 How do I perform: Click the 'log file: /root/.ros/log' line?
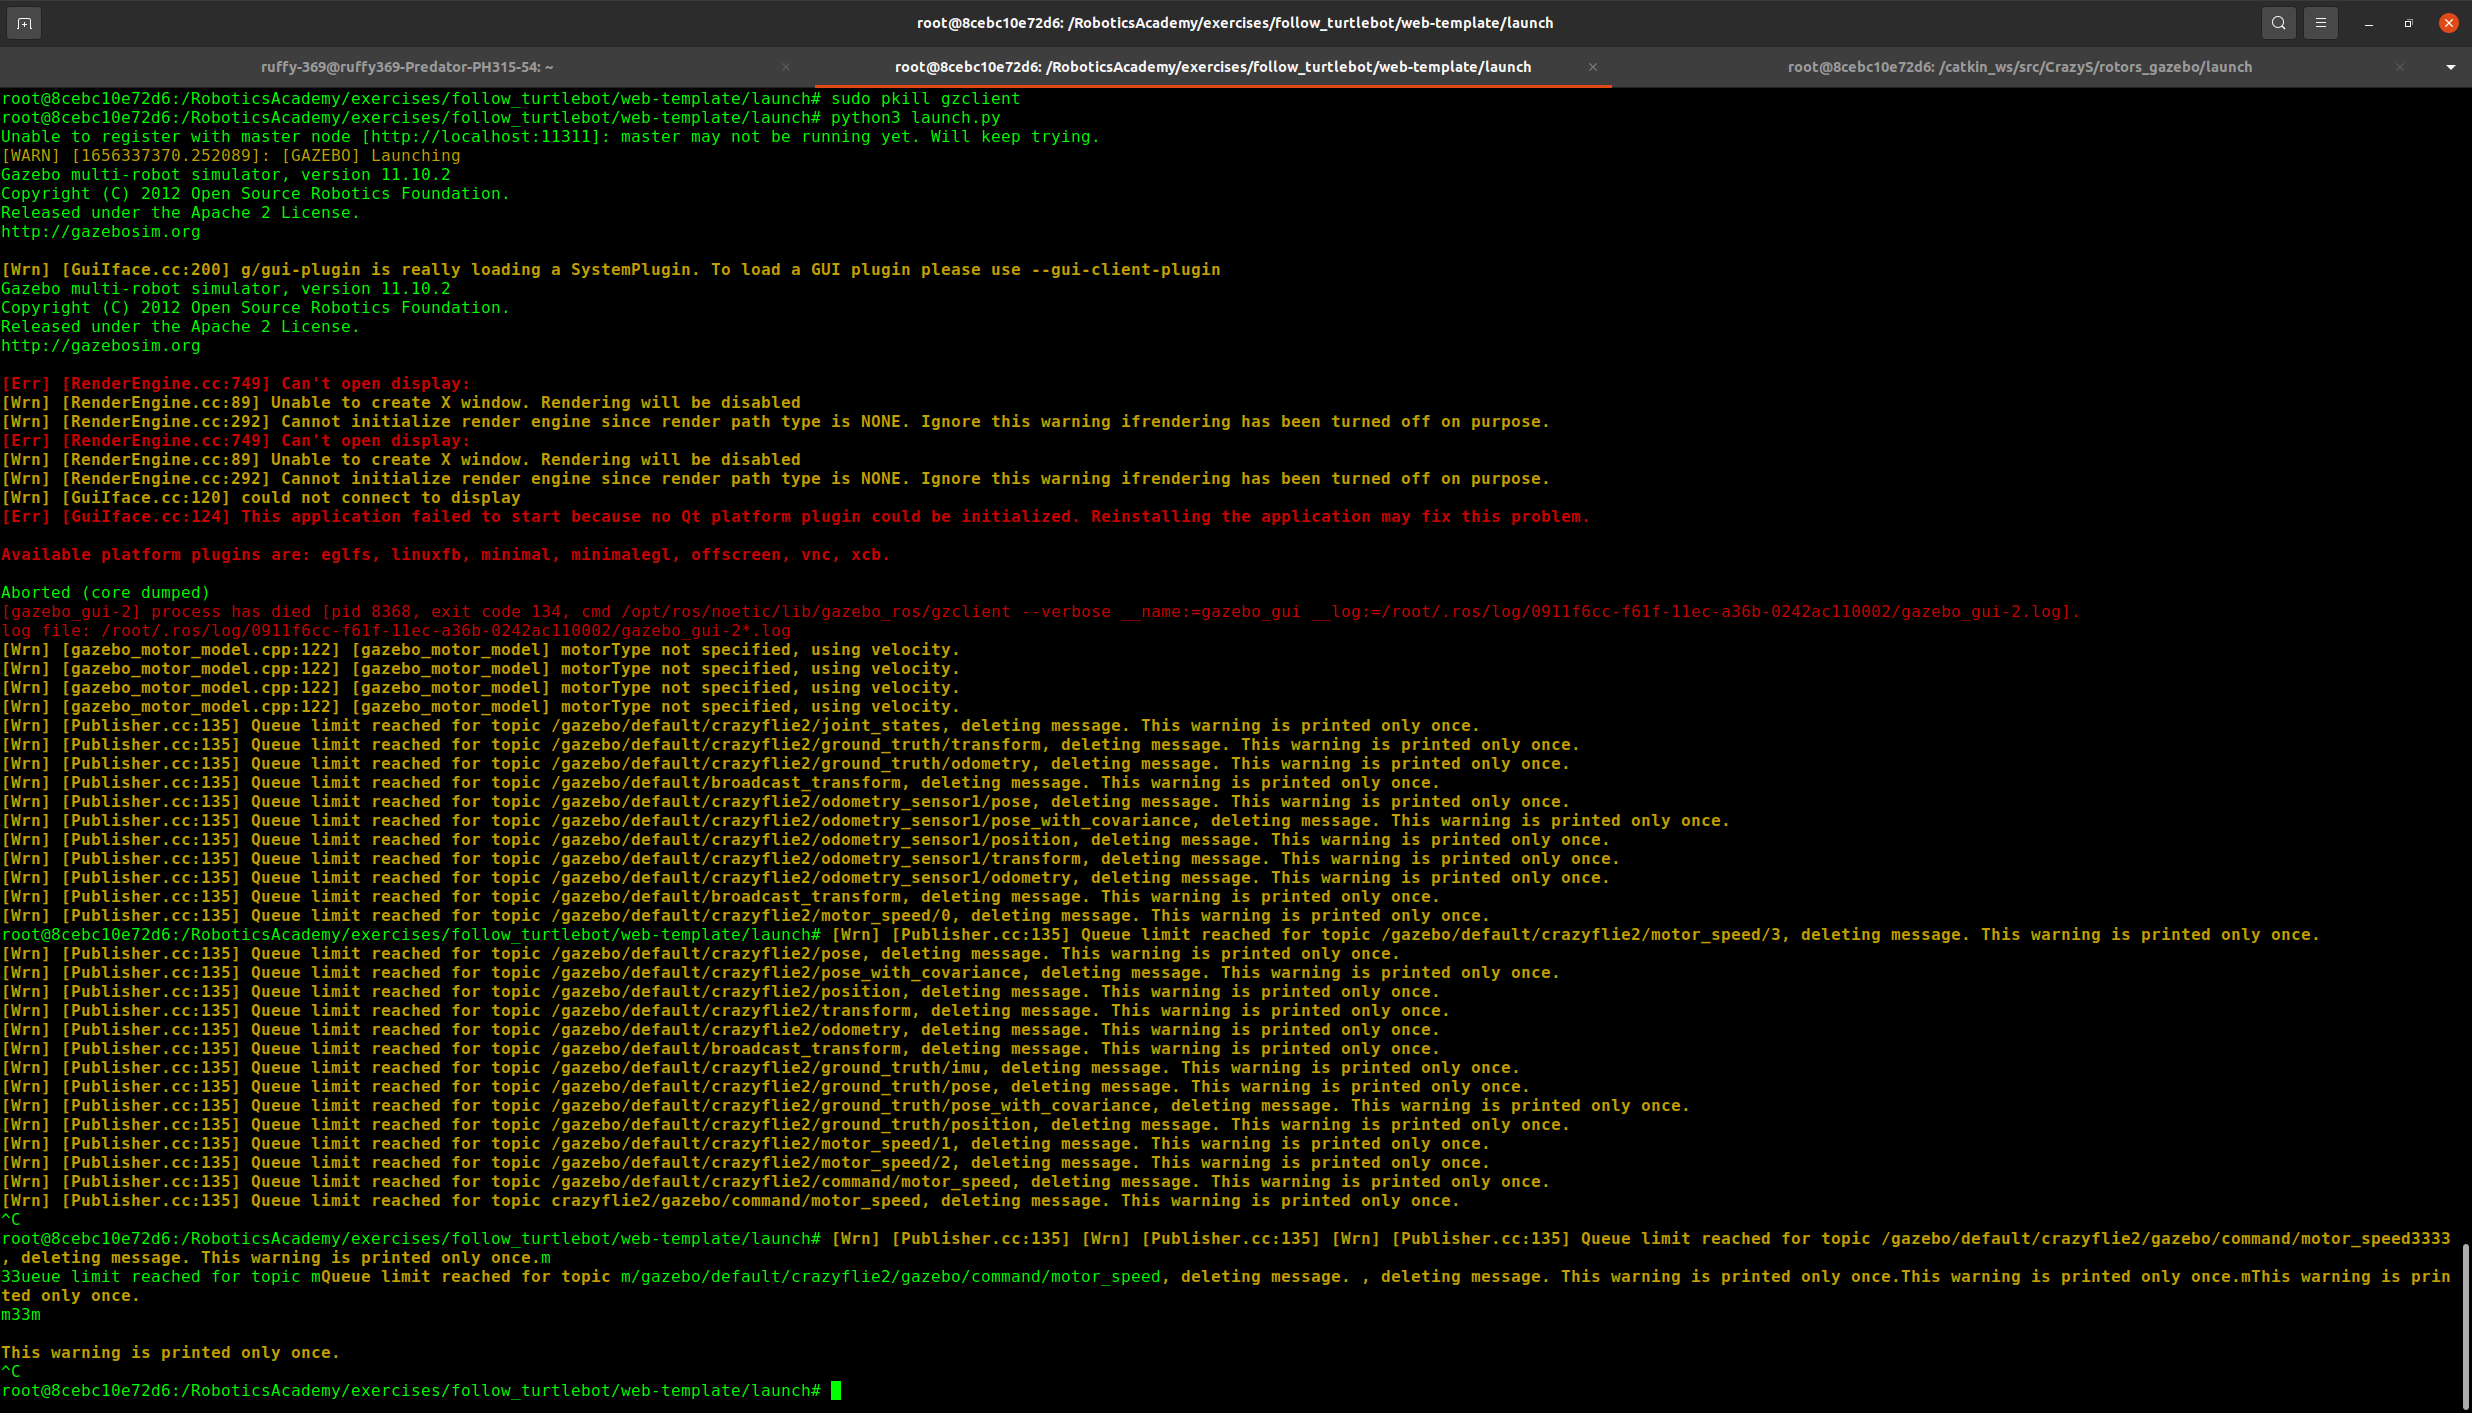[x=396, y=631]
